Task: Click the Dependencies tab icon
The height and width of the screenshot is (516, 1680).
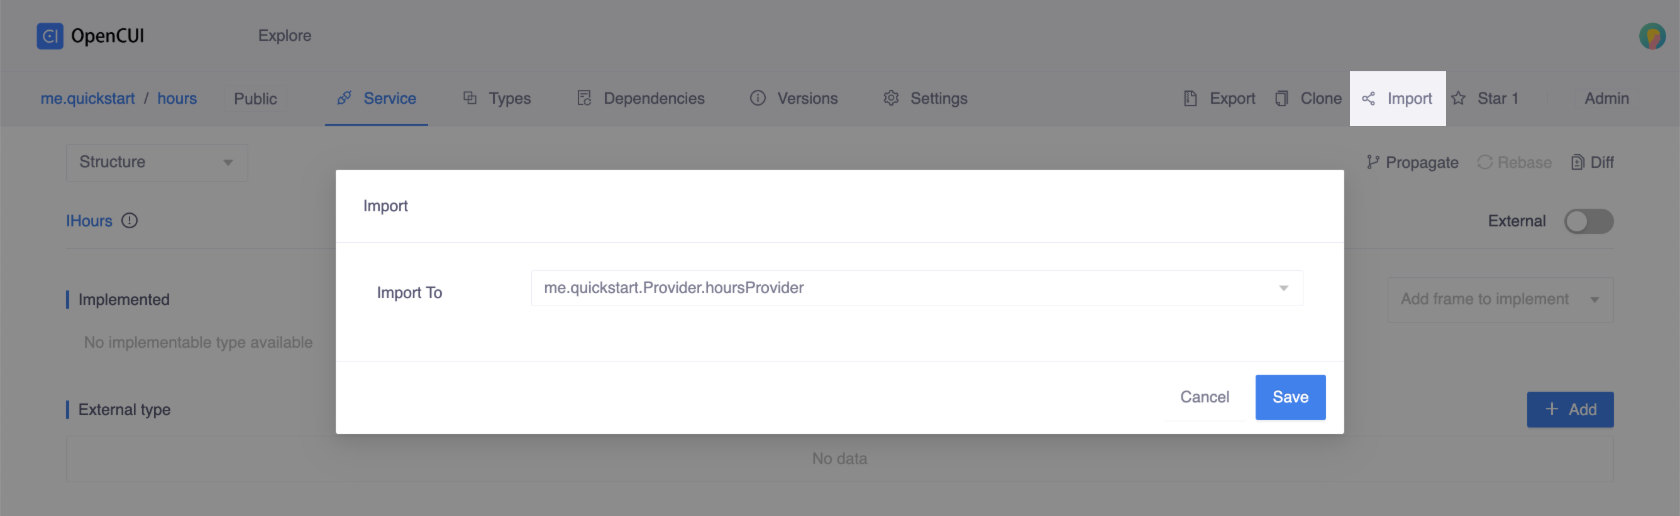Action: click(x=584, y=98)
